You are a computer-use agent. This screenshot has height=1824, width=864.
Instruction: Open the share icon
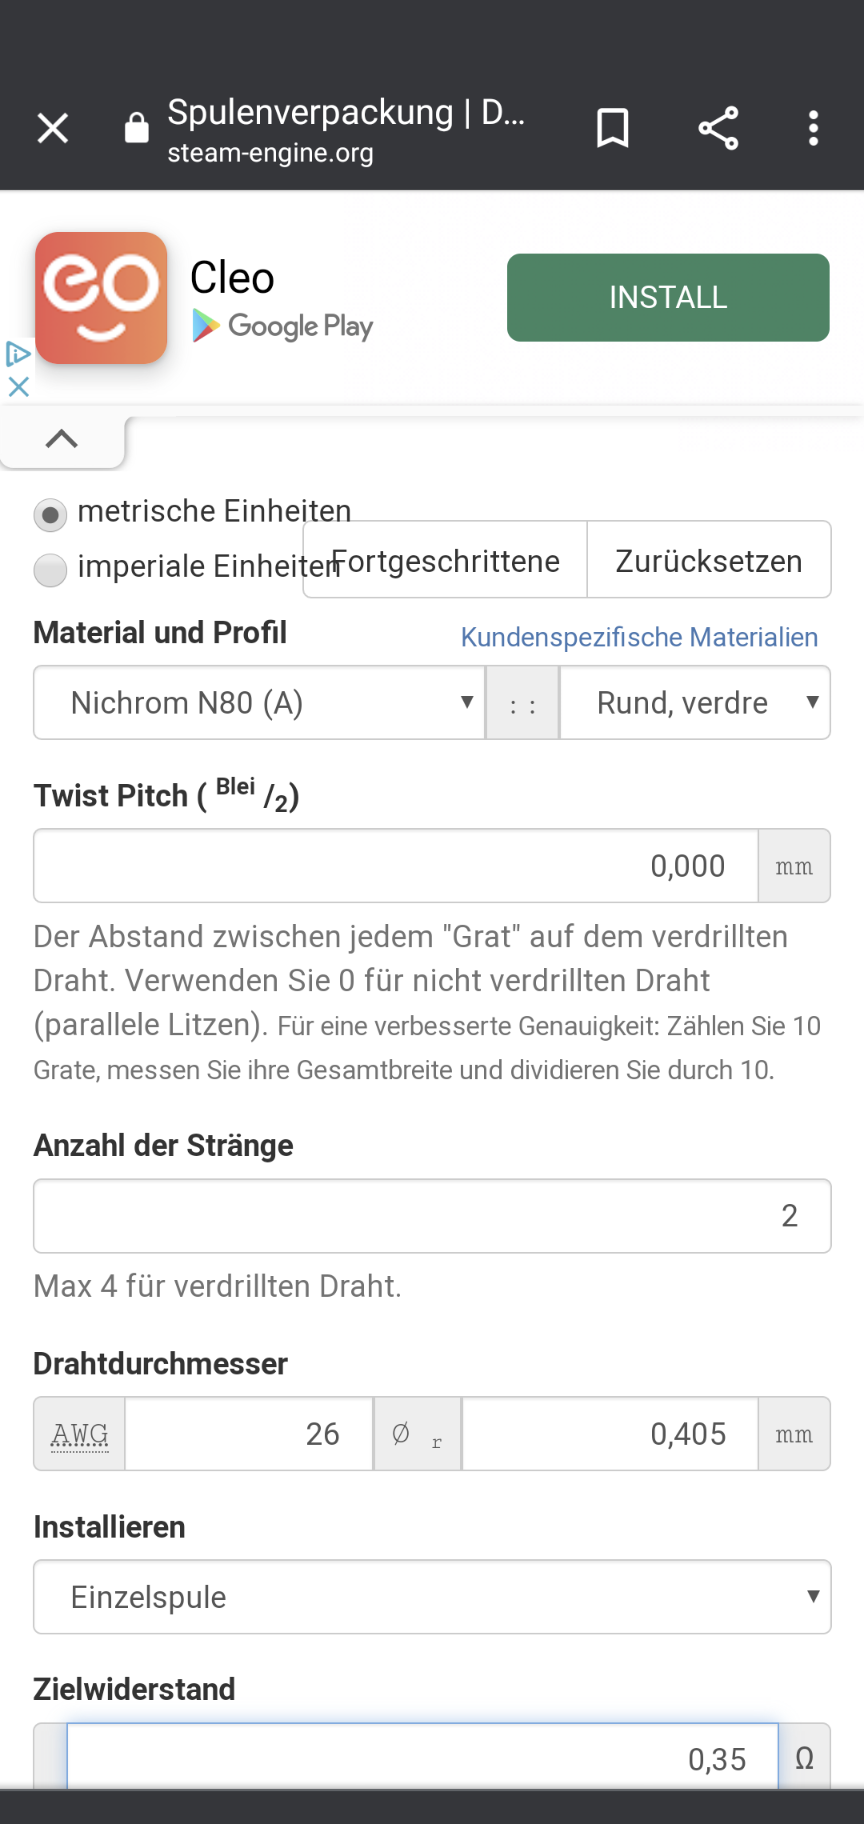pyautogui.click(x=717, y=128)
